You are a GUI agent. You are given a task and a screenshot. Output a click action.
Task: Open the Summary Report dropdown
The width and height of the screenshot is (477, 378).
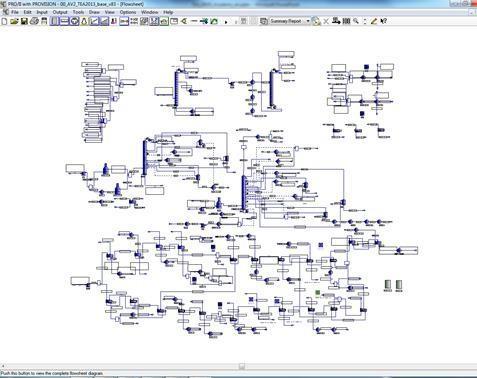coord(289,21)
